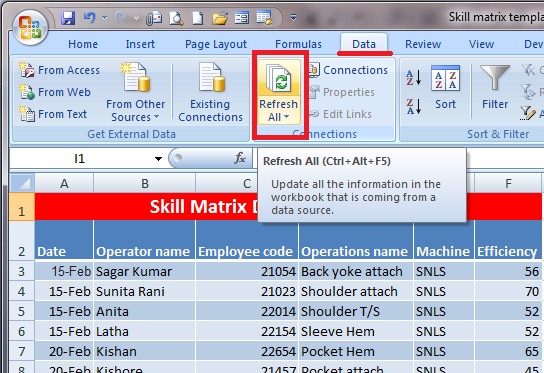Click the table-with-pencil icon beside the form icon

[x=264, y=18]
